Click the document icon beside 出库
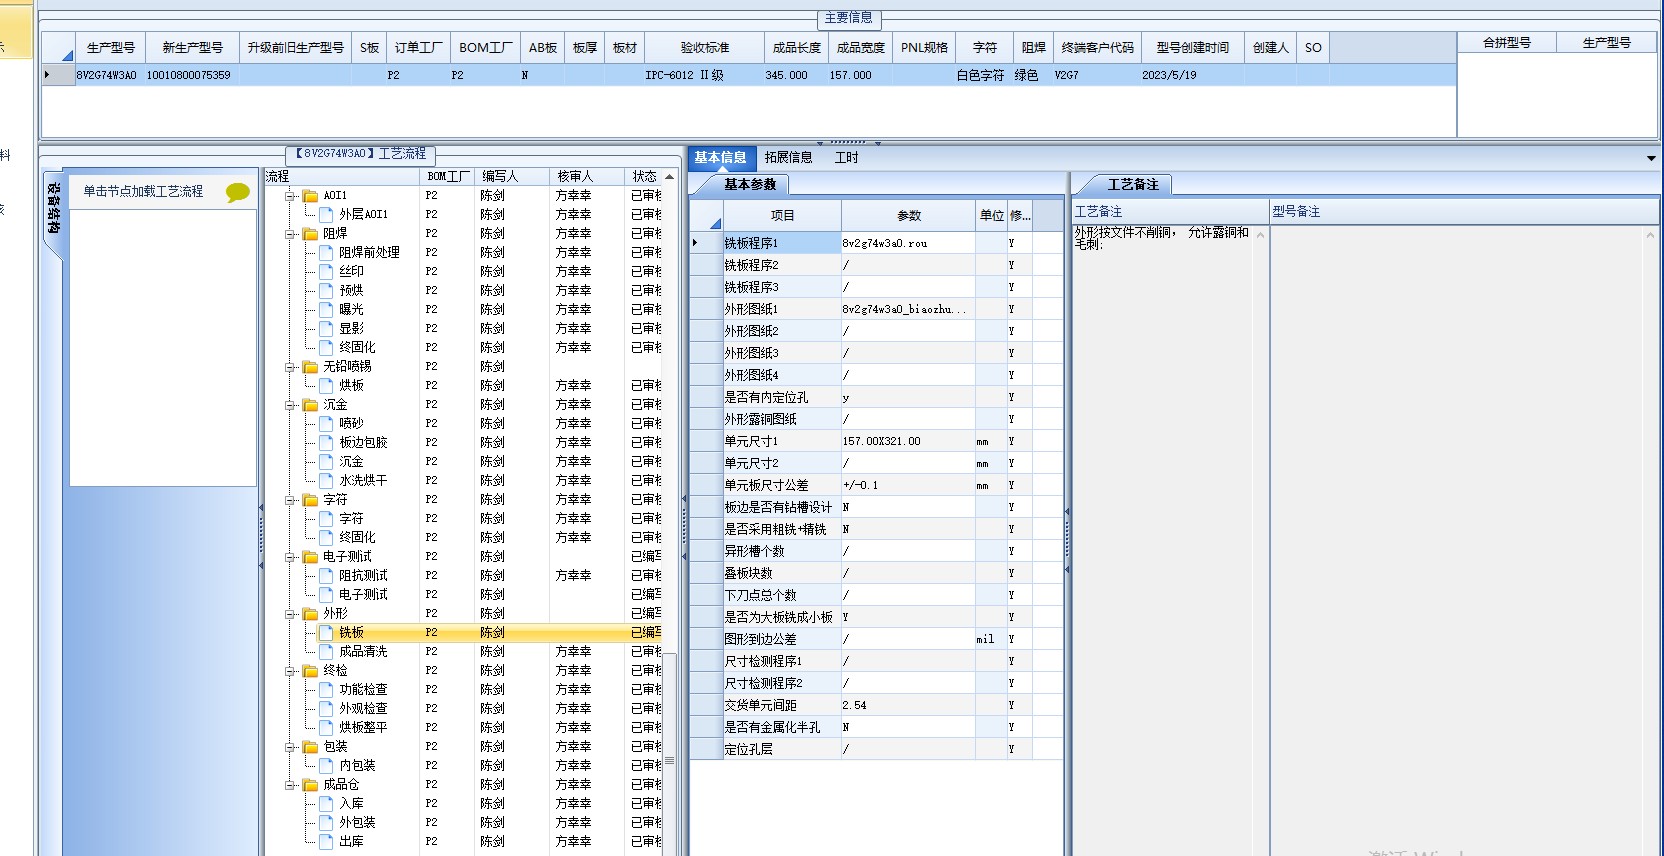The width and height of the screenshot is (1664, 856). point(326,841)
